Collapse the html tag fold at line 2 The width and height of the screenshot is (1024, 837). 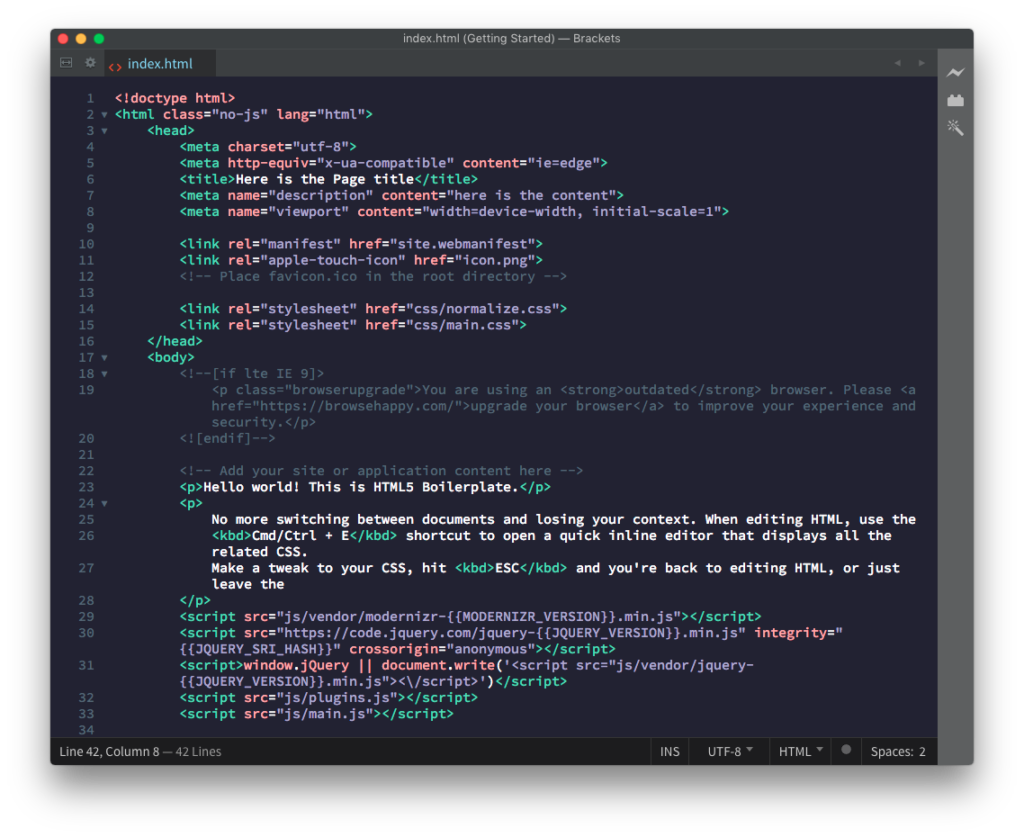coord(104,115)
